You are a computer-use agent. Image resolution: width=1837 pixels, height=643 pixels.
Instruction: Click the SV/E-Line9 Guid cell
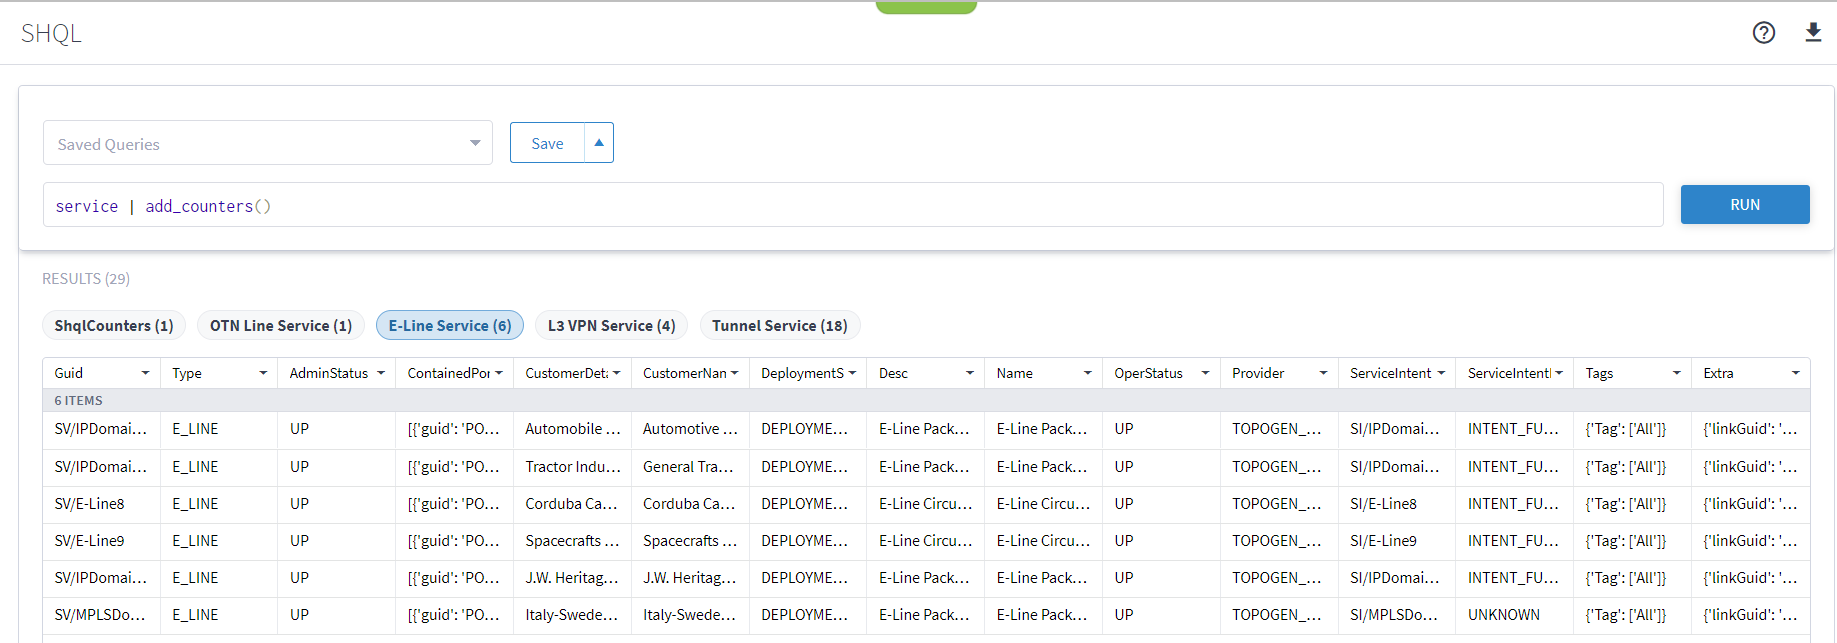[x=101, y=541]
